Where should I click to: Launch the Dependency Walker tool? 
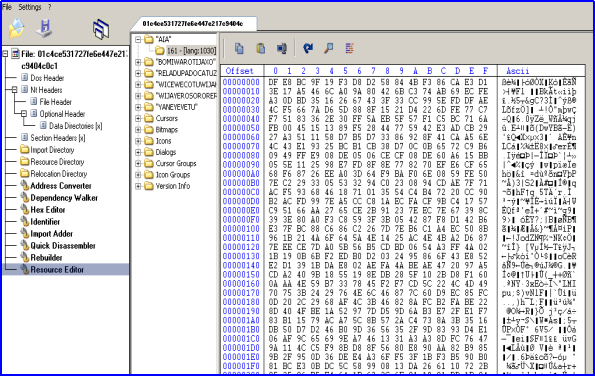64,198
